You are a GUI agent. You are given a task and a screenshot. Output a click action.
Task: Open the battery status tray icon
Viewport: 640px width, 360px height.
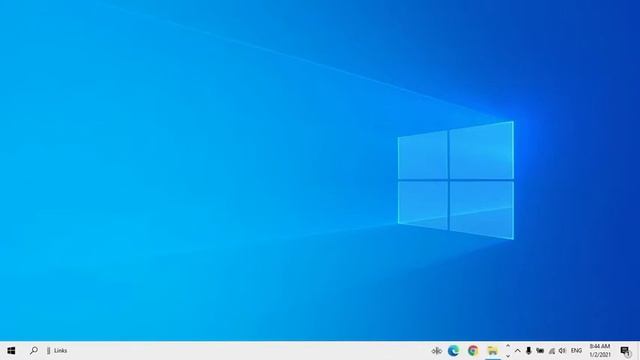pyautogui.click(x=540, y=351)
